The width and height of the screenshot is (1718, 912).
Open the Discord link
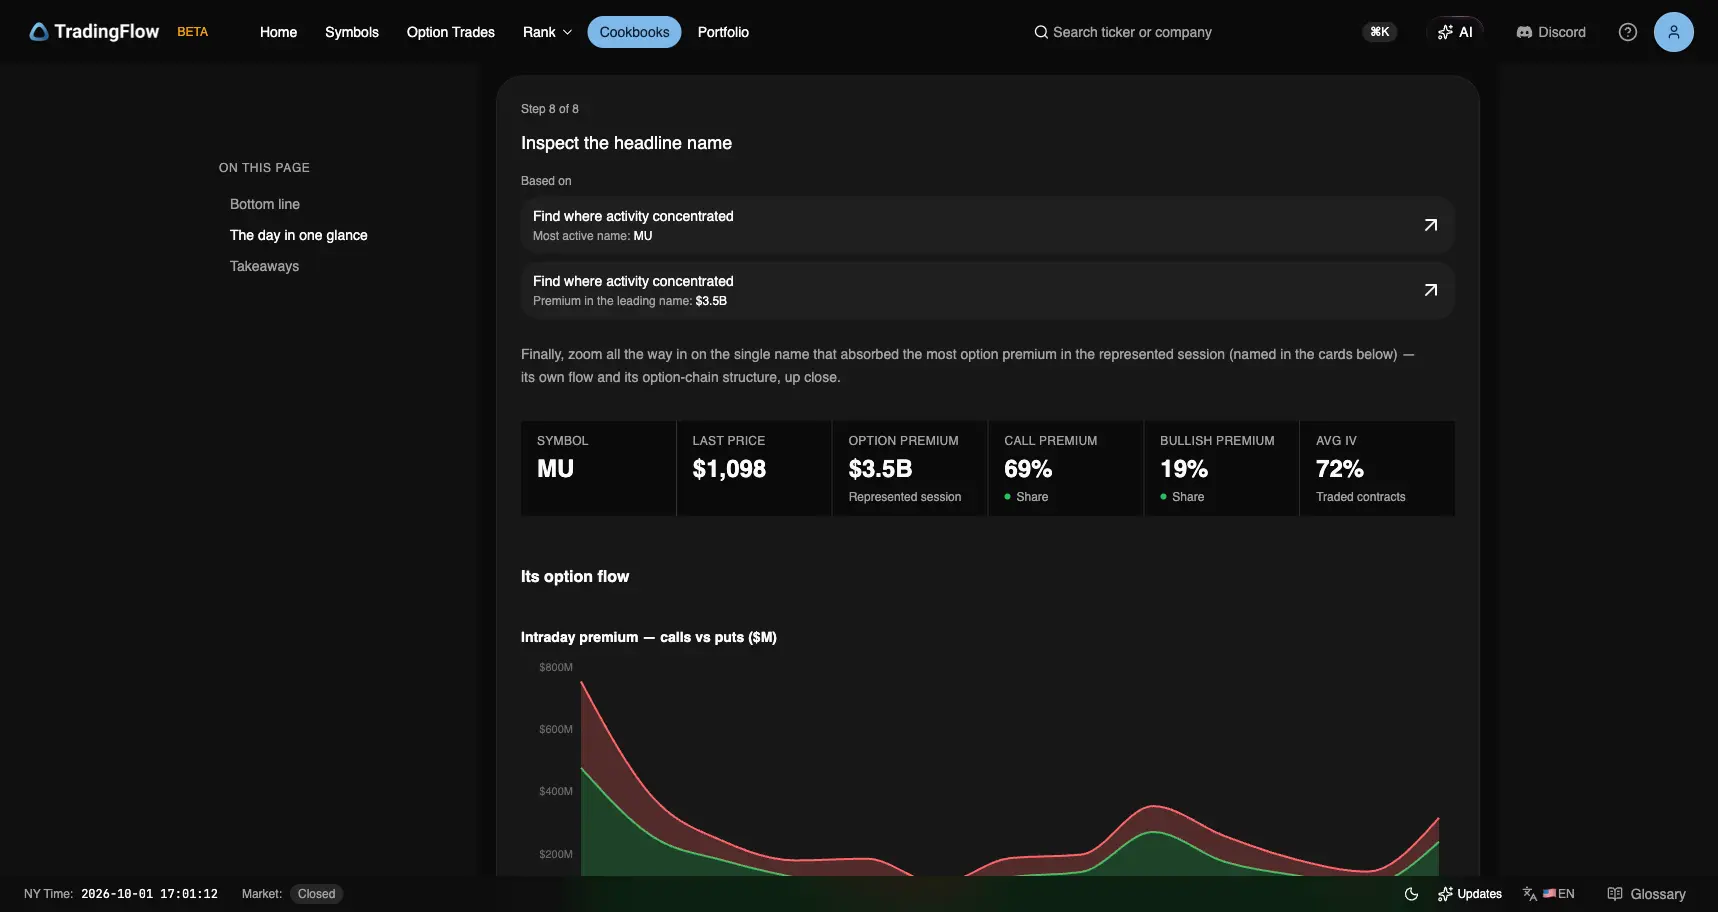[1551, 32]
